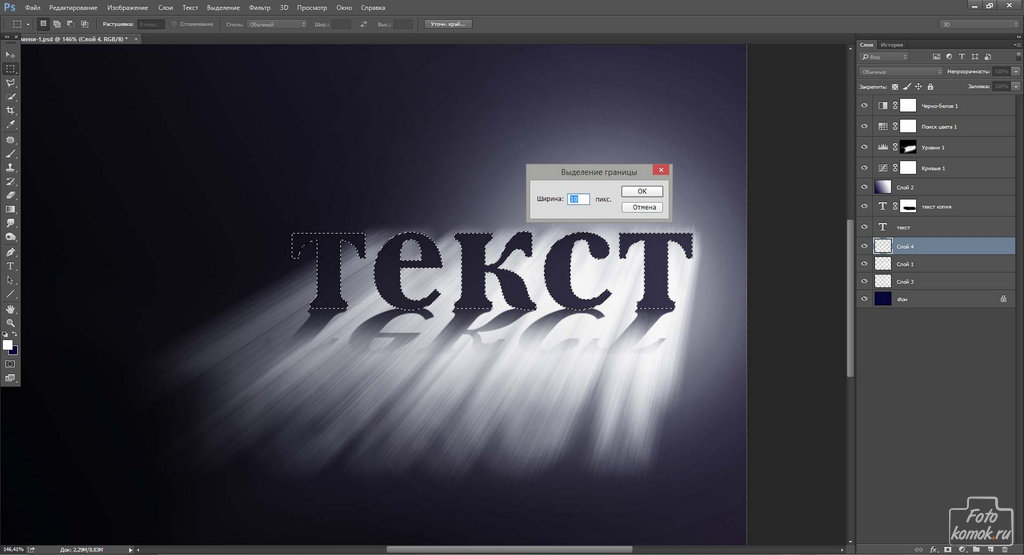Image resolution: width=1024 pixels, height=555 pixels.
Task: Switch to the История tab
Action: 893,45
